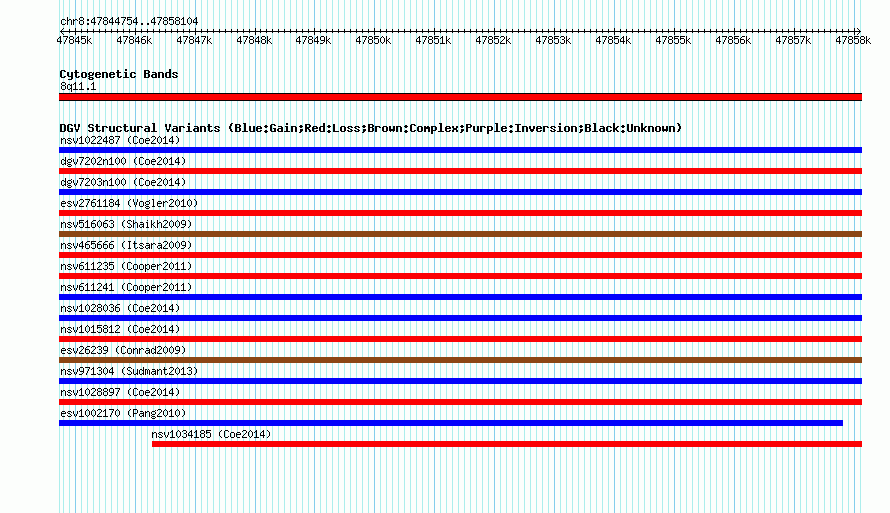The image size is (890, 513).
Task: Click the 47848k ruler tick label
Action: click(x=254, y=41)
